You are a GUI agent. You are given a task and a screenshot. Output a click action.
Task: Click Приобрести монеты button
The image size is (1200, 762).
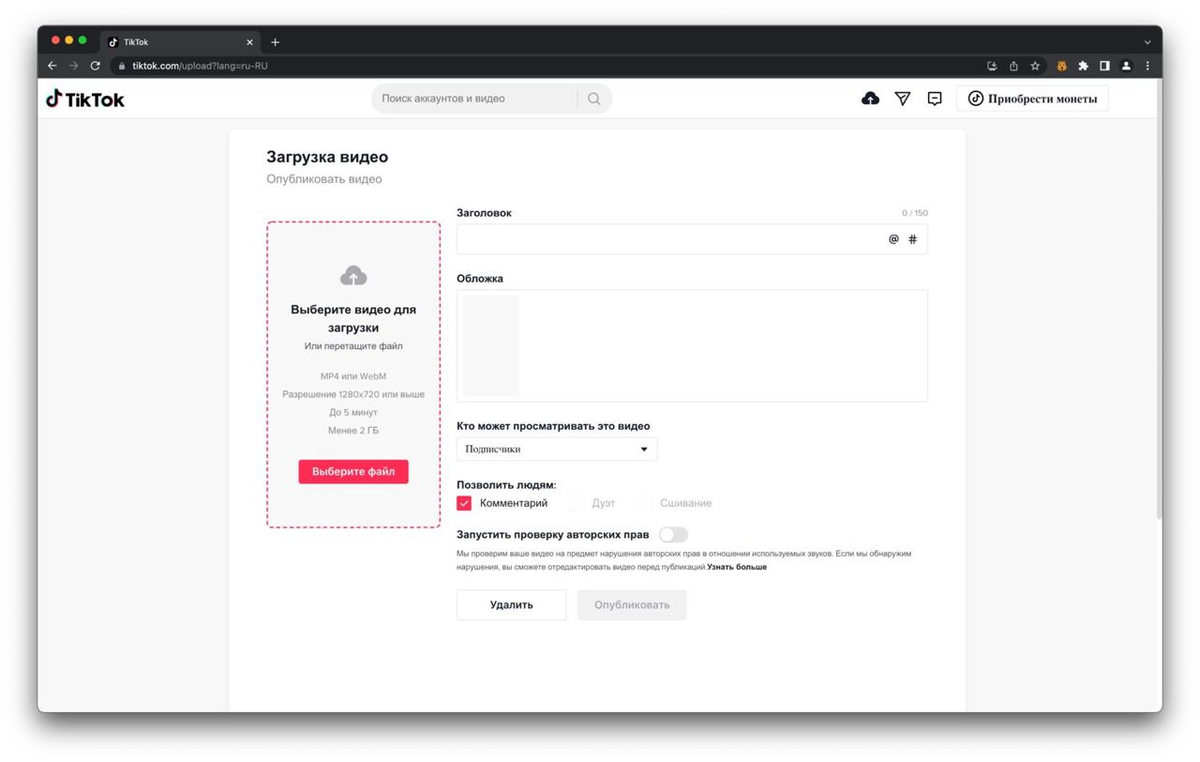(x=1032, y=98)
